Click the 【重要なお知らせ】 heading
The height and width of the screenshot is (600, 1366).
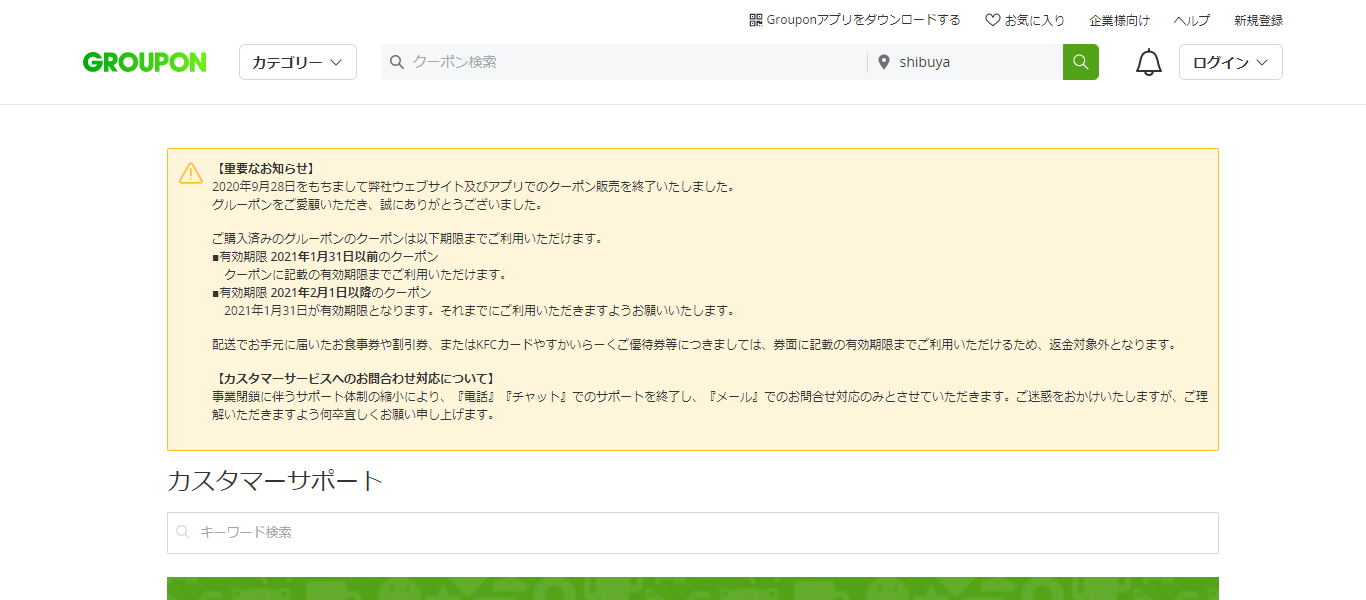pos(265,169)
